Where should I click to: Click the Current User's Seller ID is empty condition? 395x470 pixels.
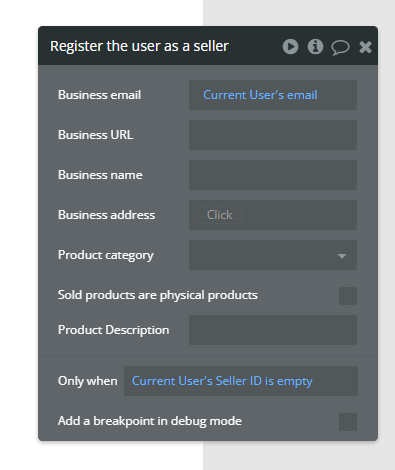[222, 381]
